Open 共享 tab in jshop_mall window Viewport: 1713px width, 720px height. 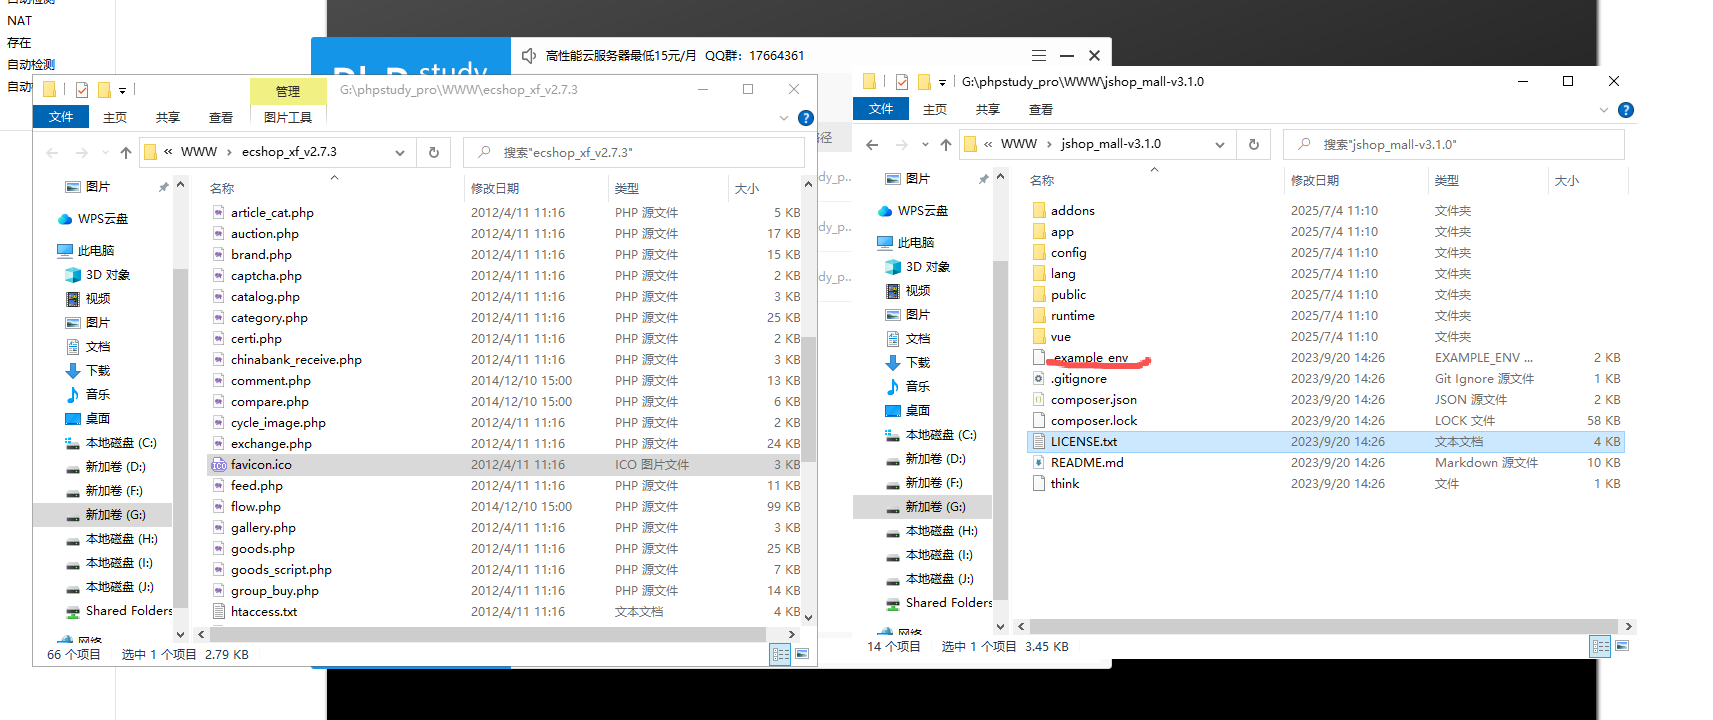pos(988,109)
